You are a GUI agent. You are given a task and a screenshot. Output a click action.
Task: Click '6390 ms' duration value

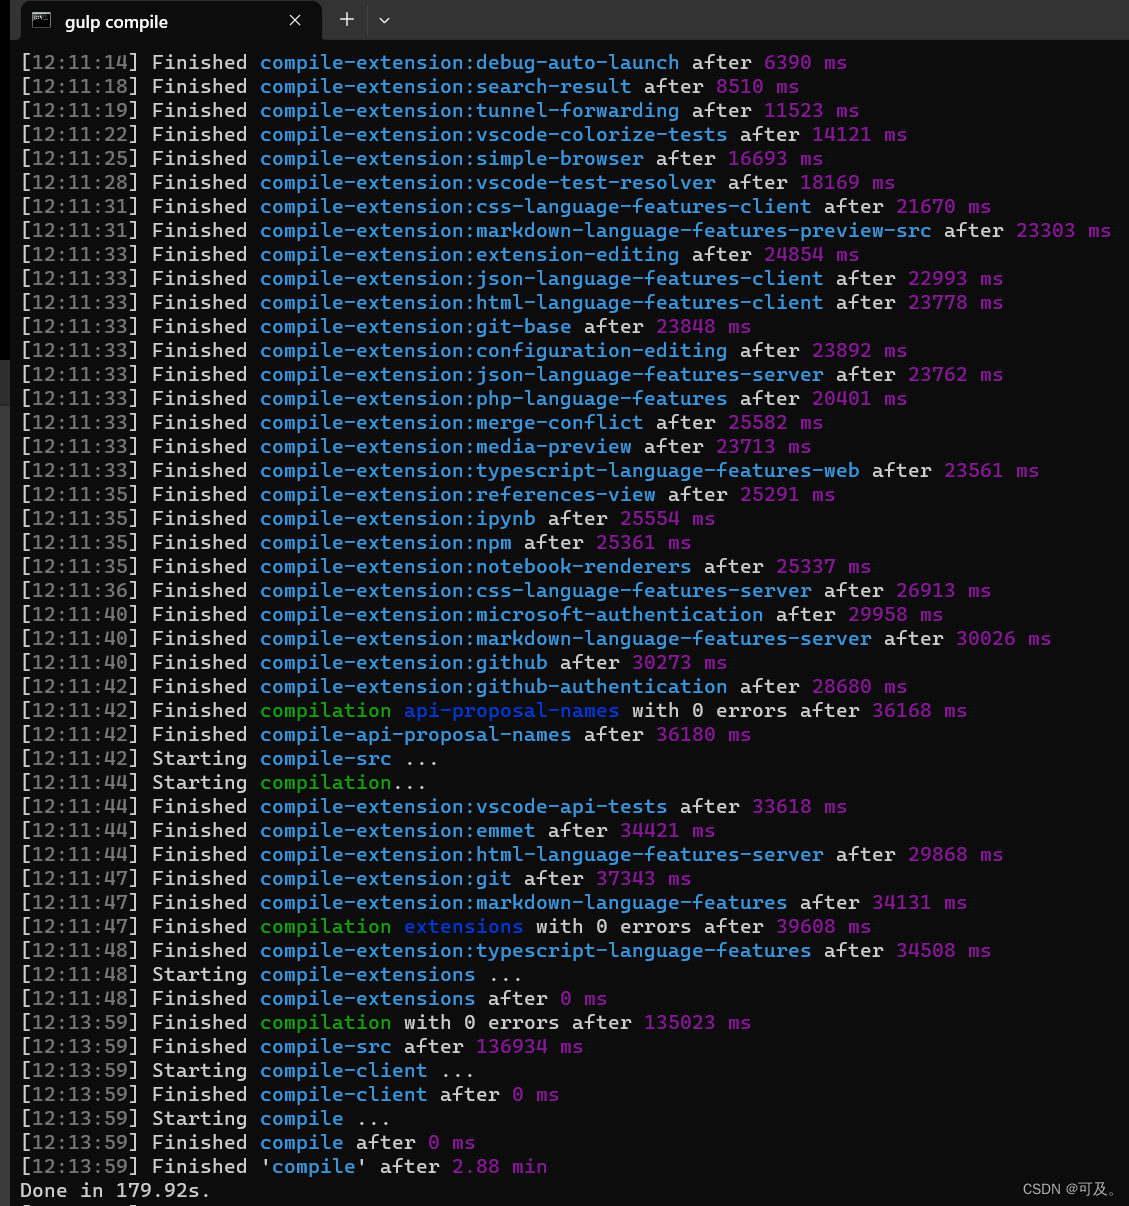[805, 63]
